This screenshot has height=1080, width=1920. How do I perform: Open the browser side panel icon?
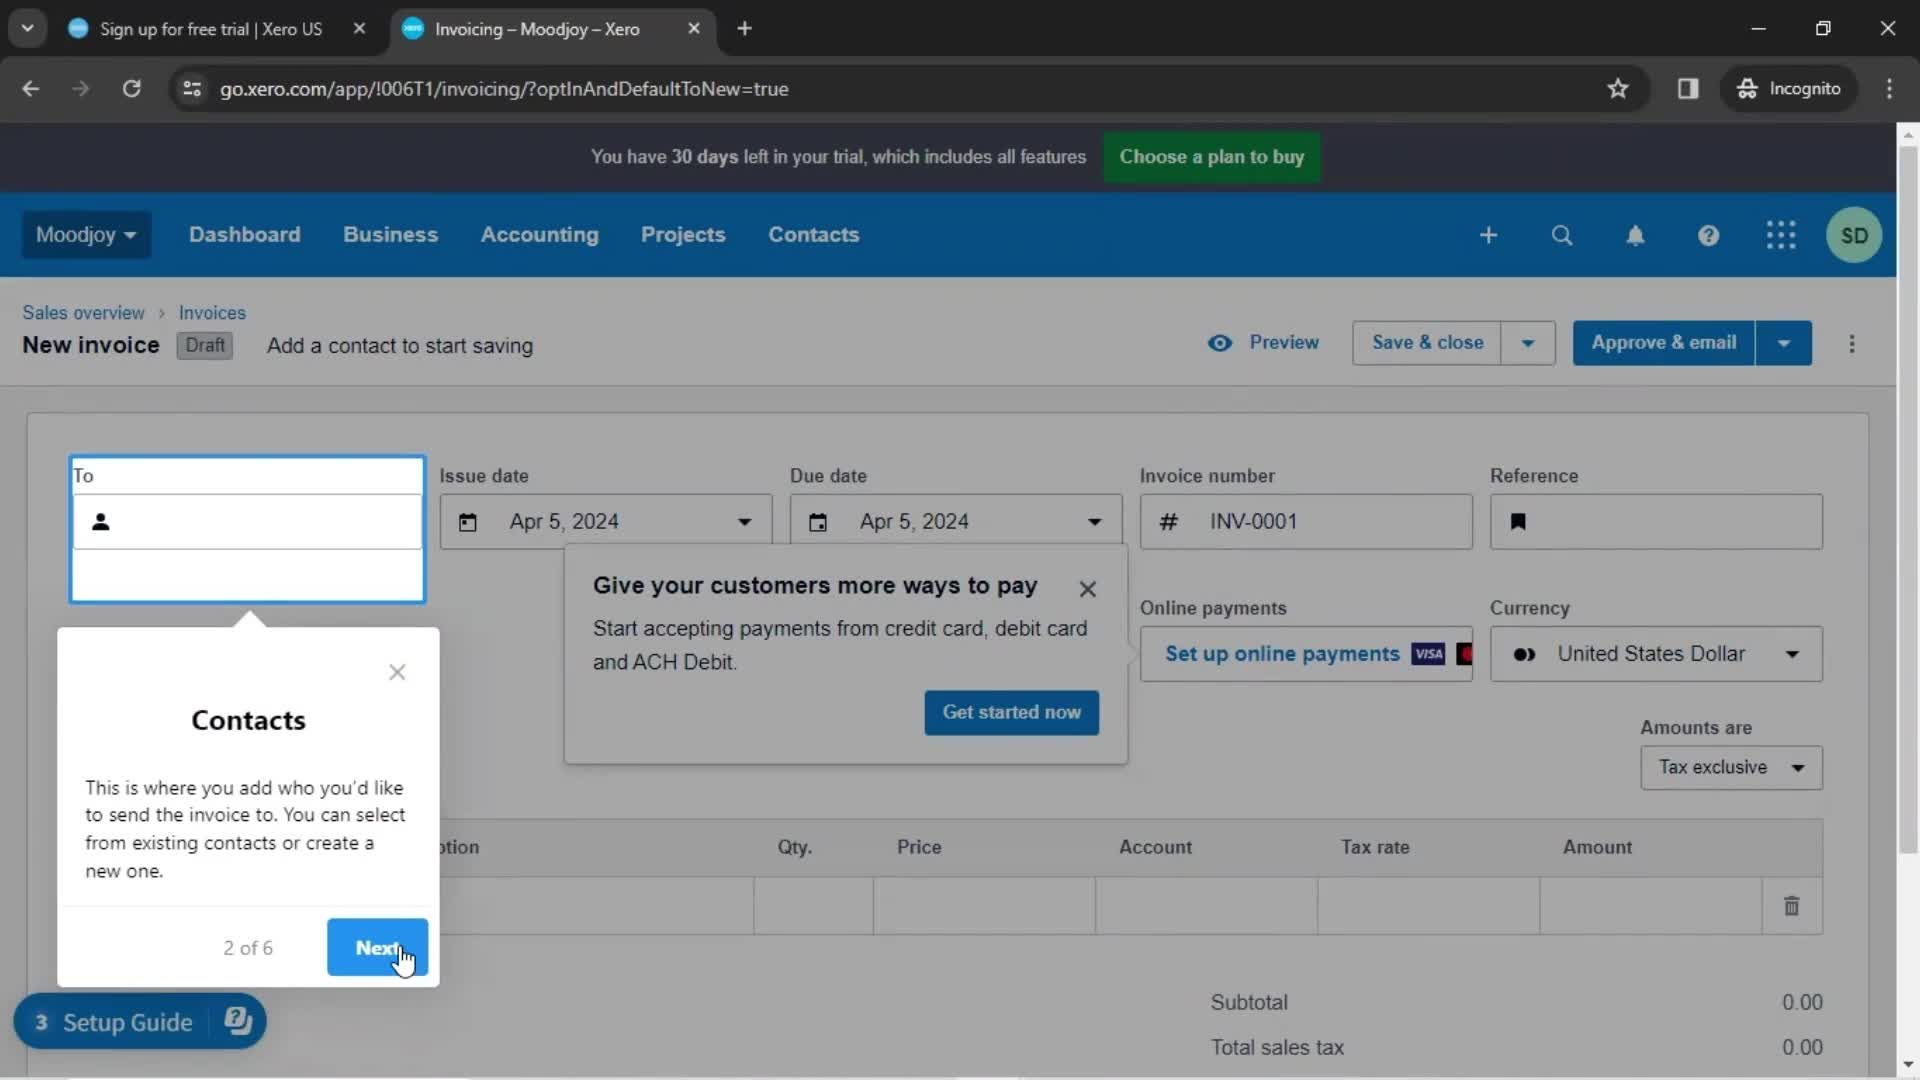tap(1688, 89)
